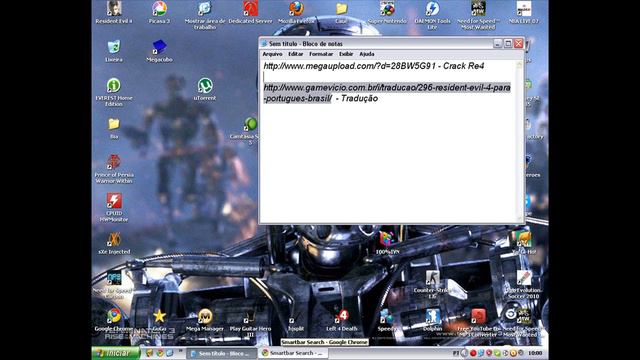Click the word Tradução in the note
This screenshot has height=360, width=640.
(359, 98)
